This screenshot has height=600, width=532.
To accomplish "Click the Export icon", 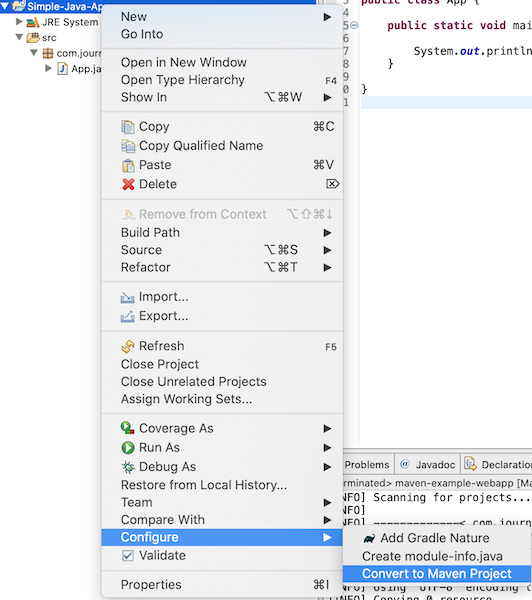I will (x=127, y=316).
